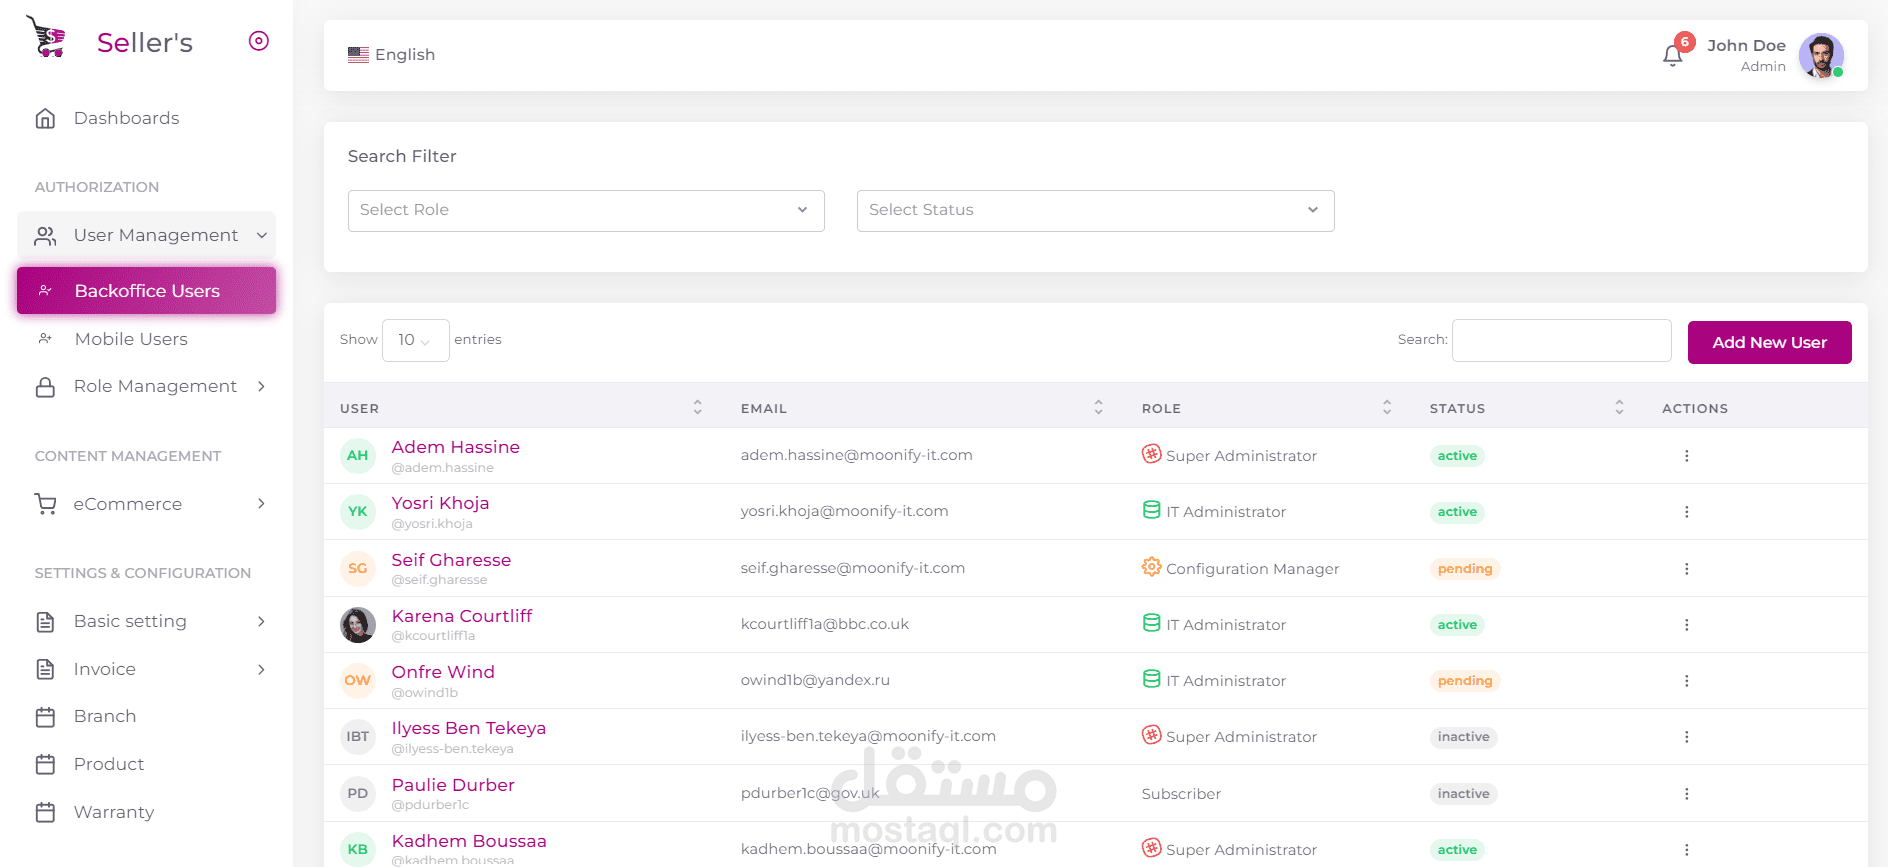
Task: Open John Doe's profile avatar
Action: pyautogui.click(x=1821, y=55)
